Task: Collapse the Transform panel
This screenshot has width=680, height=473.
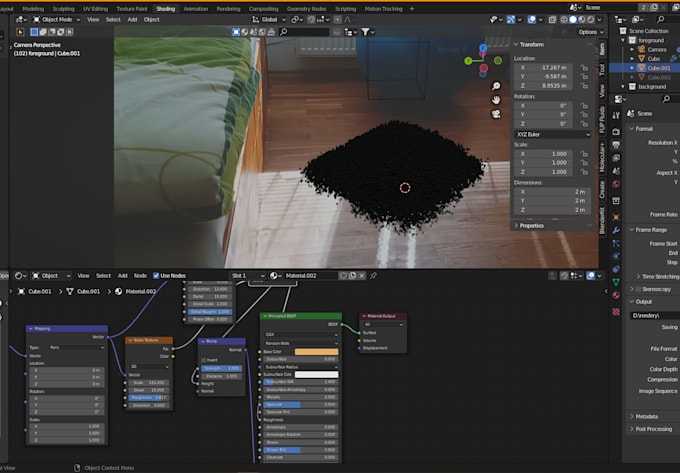Action: point(516,44)
